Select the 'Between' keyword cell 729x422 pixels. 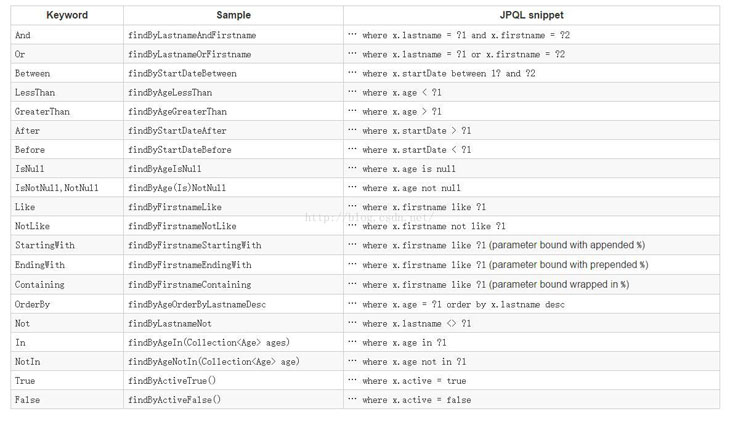[x=33, y=73]
